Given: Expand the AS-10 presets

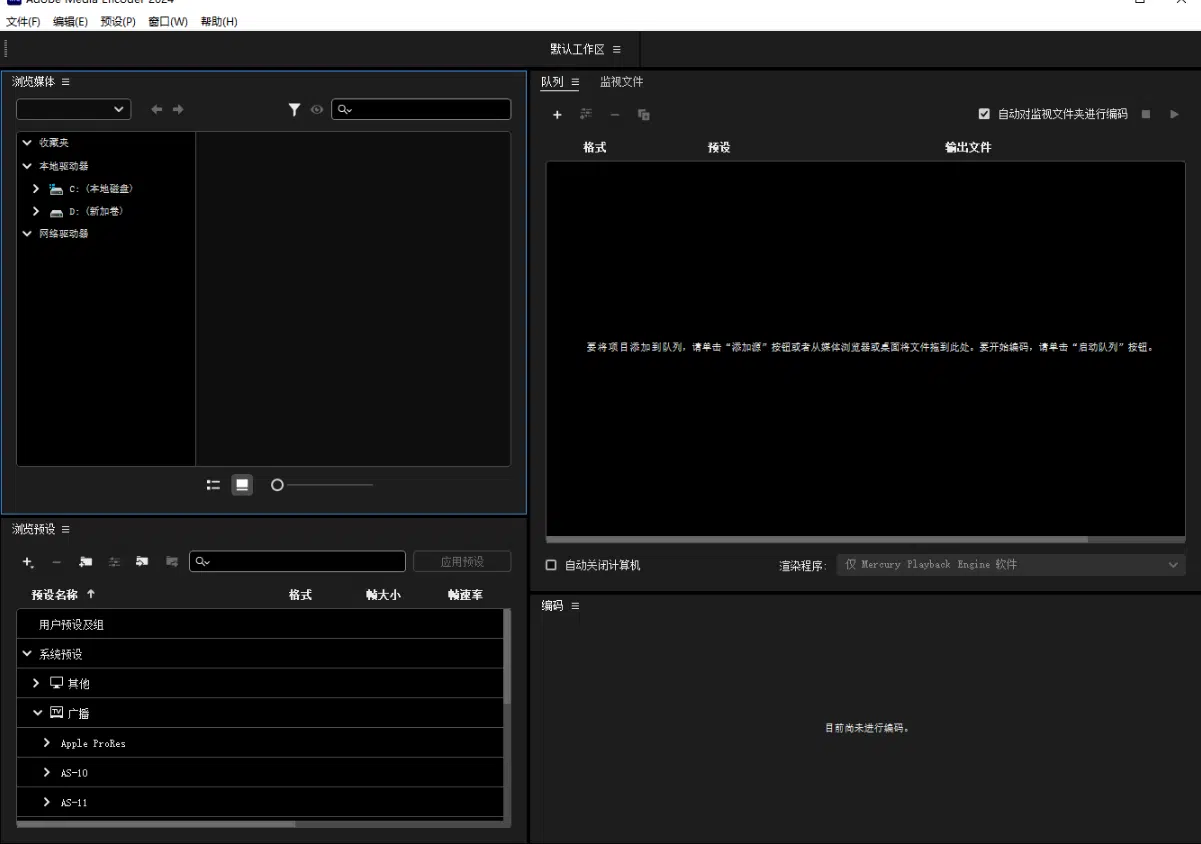Looking at the screenshot, I should point(47,773).
